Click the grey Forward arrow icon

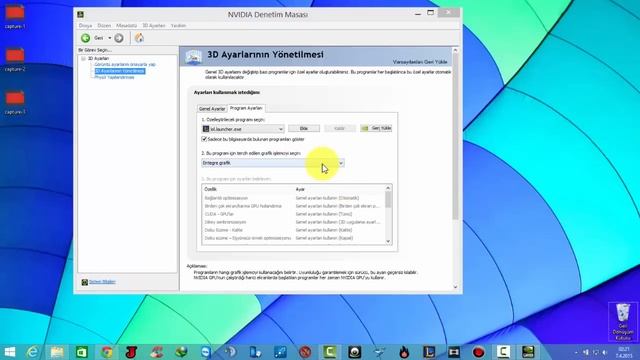pyautogui.click(x=119, y=38)
